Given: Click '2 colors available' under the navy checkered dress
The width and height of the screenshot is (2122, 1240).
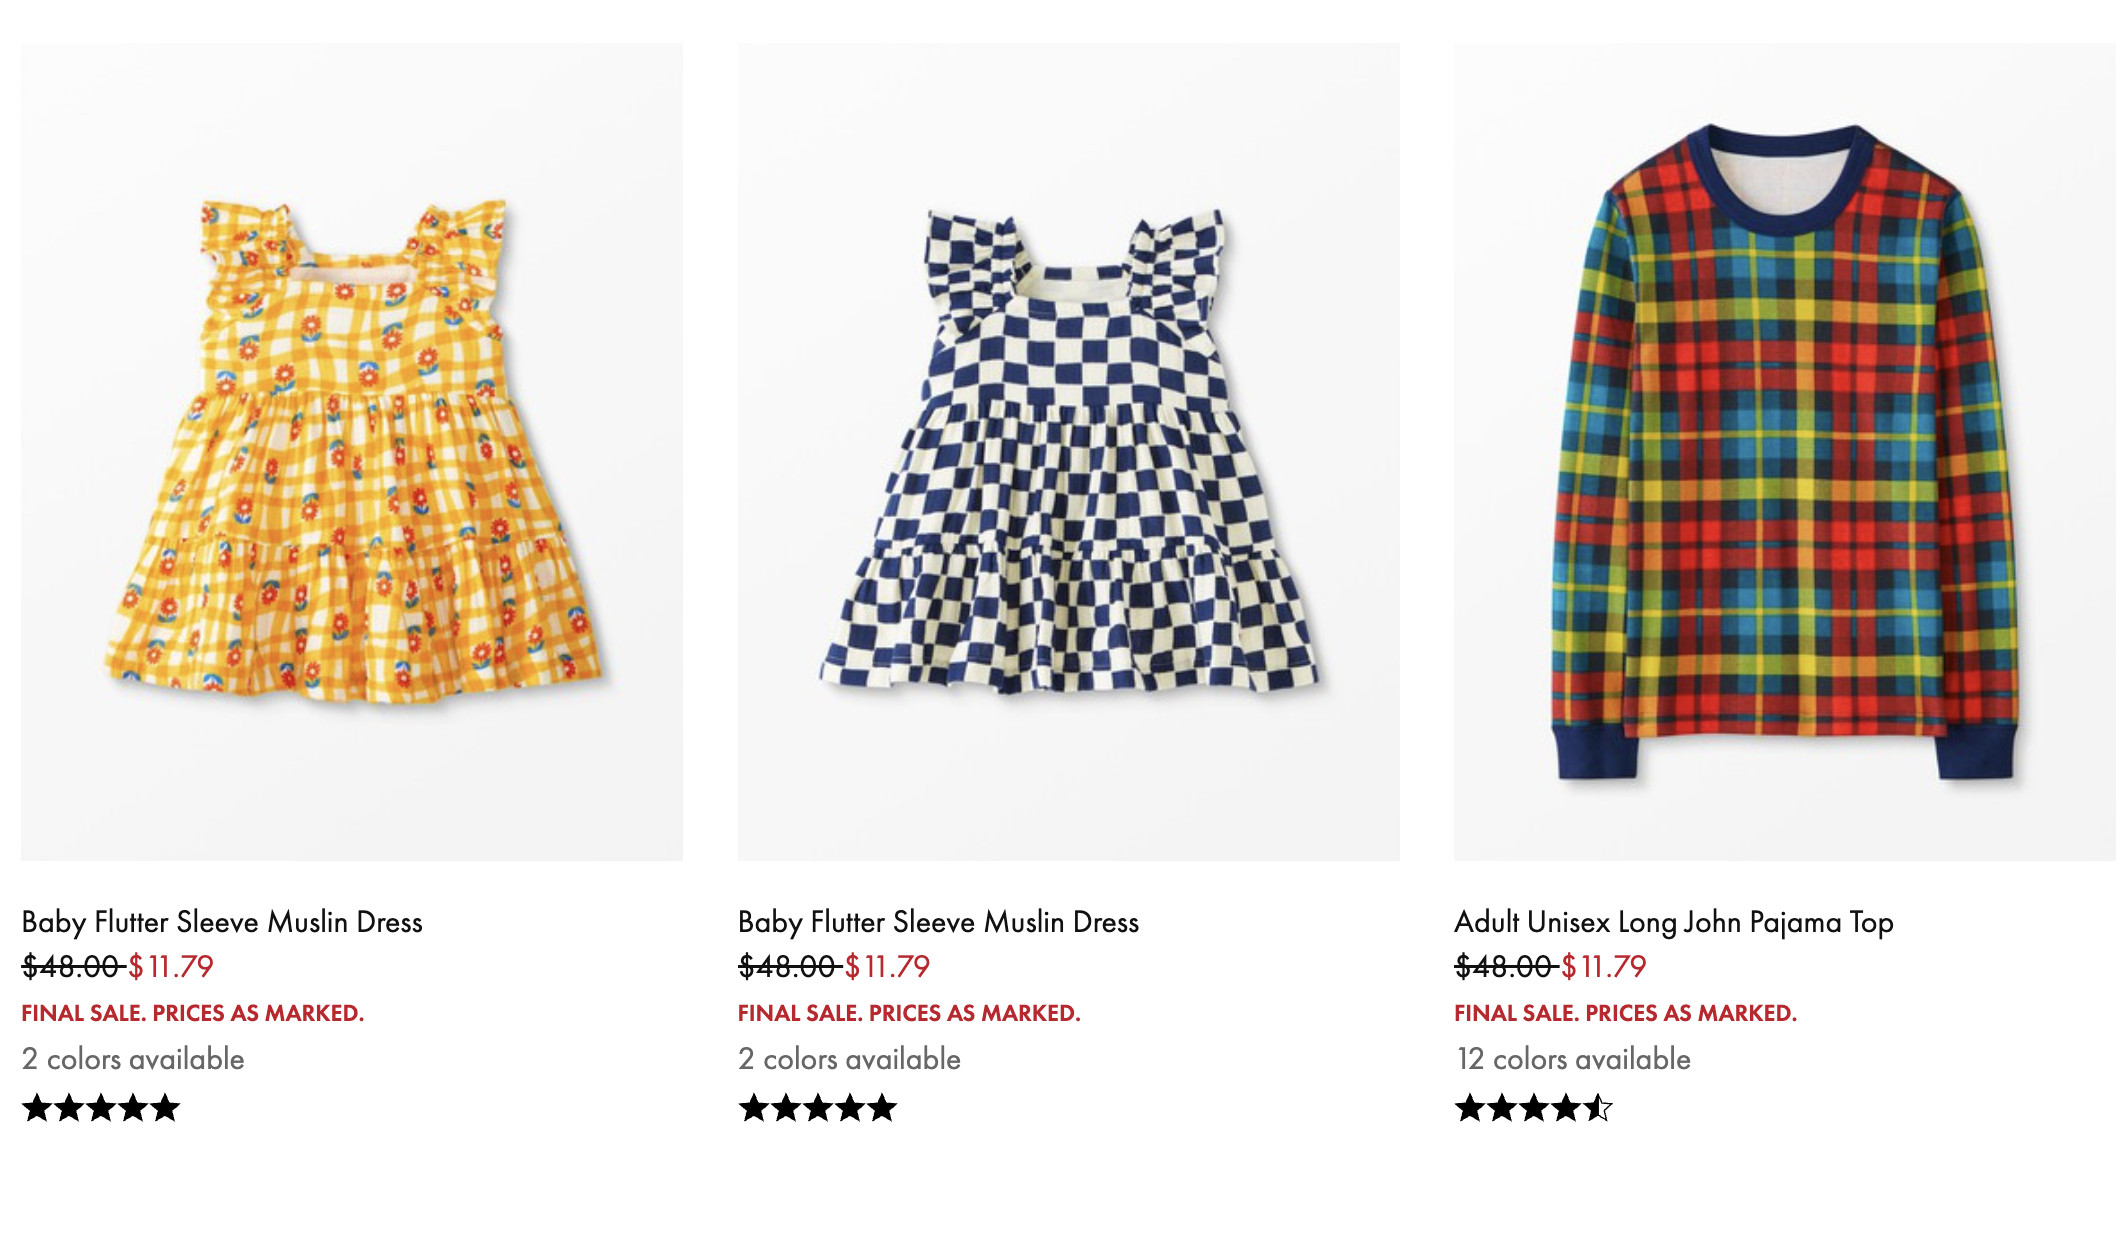Looking at the screenshot, I should [849, 1059].
